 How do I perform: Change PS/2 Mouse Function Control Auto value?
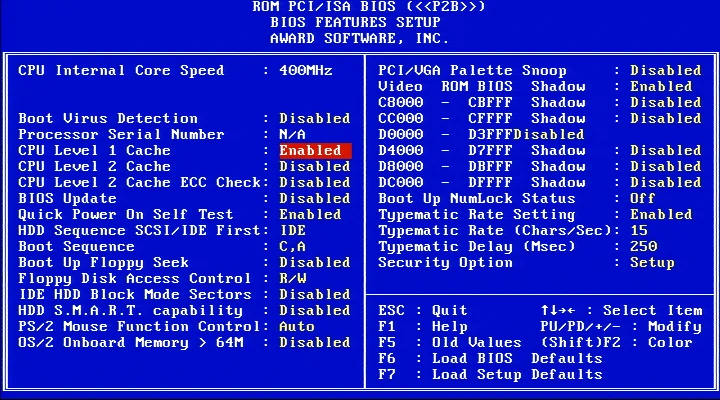tap(297, 327)
